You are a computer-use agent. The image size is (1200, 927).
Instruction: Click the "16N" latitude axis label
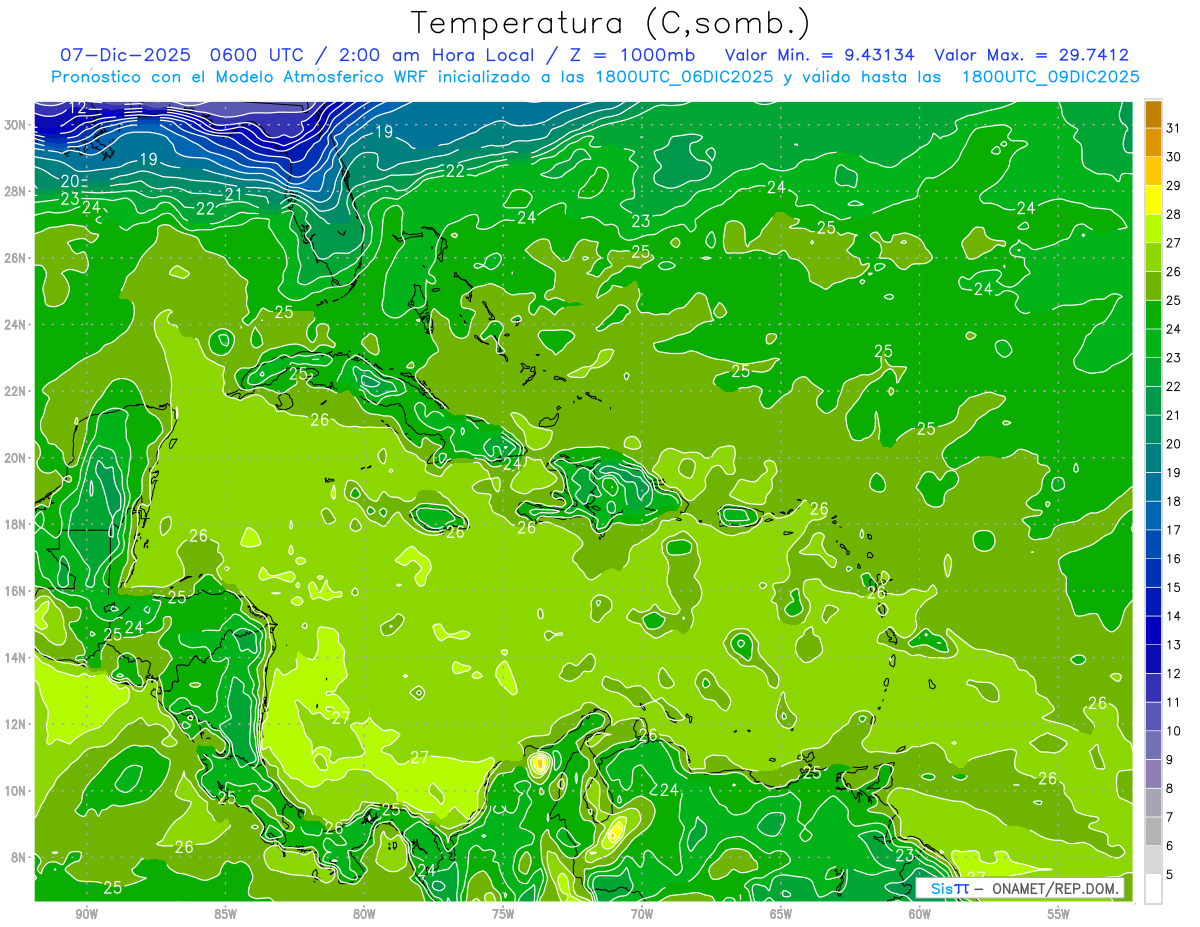coord(16,591)
